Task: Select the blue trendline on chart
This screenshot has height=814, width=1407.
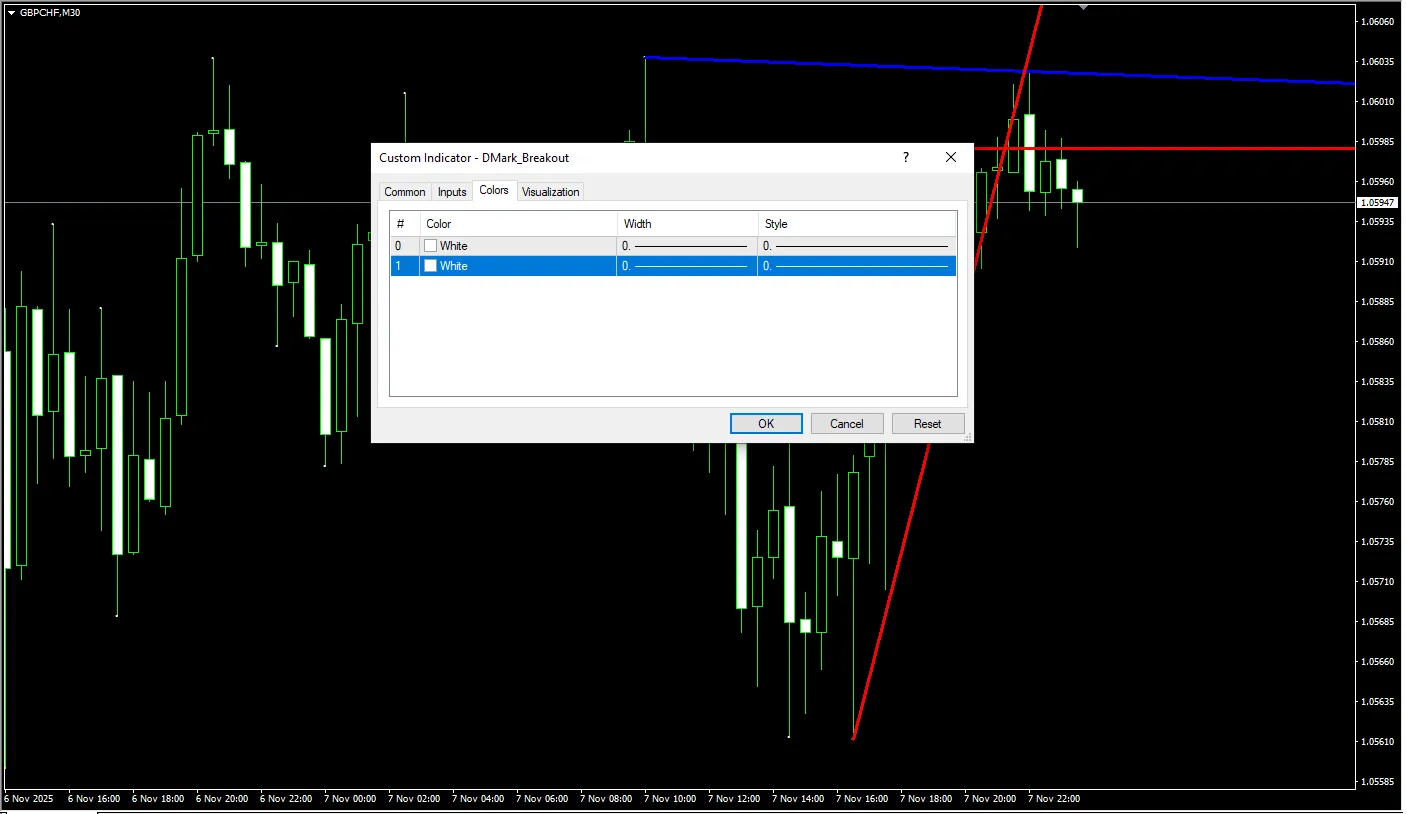Action: point(1200,76)
